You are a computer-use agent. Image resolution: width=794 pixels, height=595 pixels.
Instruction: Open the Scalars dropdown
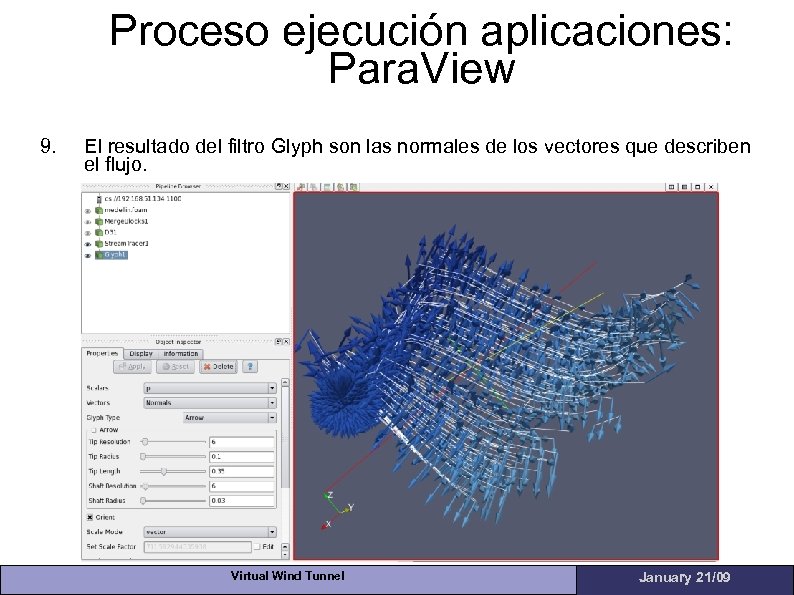210,388
